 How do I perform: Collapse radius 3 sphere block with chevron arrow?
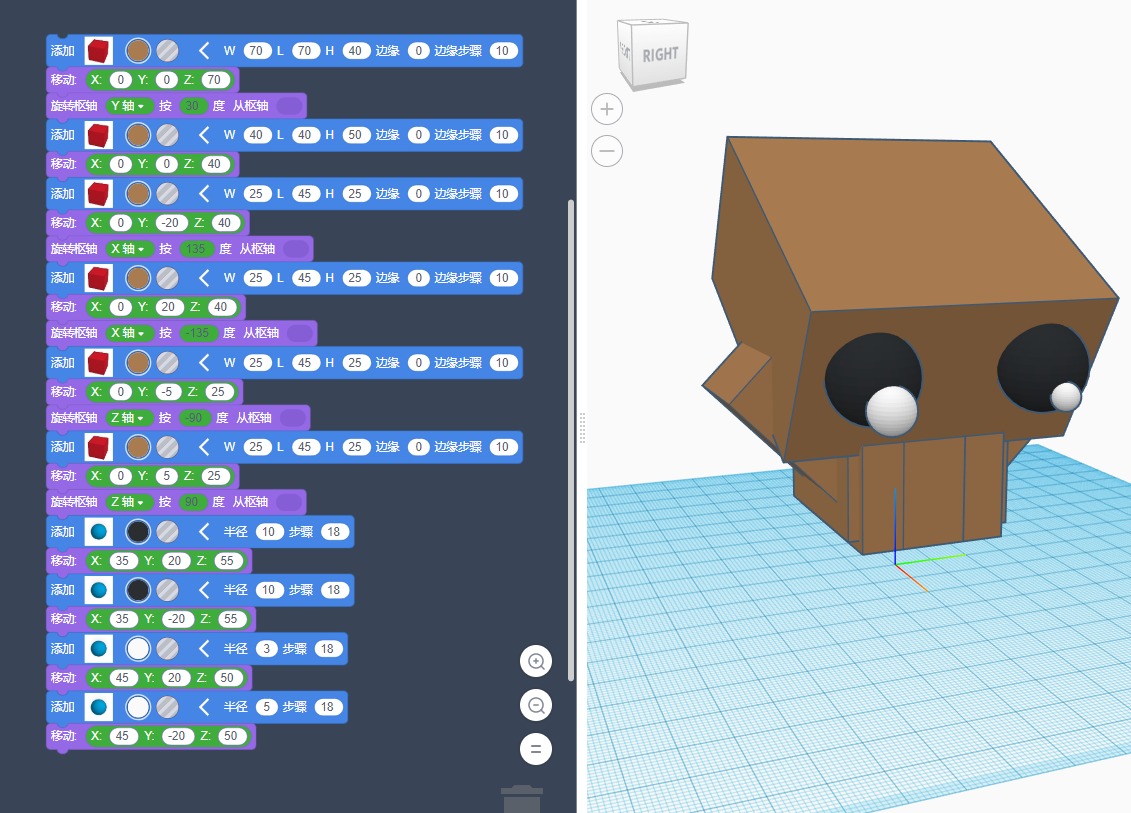point(204,648)
